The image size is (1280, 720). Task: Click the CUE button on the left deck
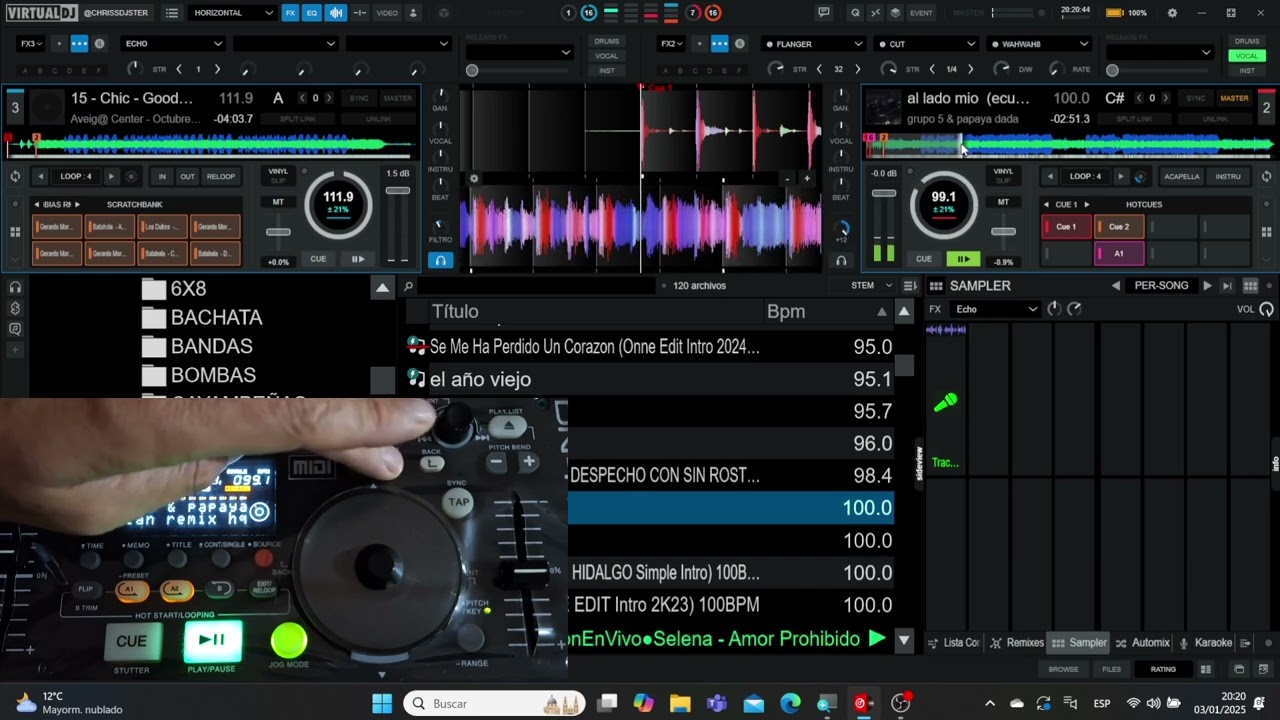coord(318,259)
